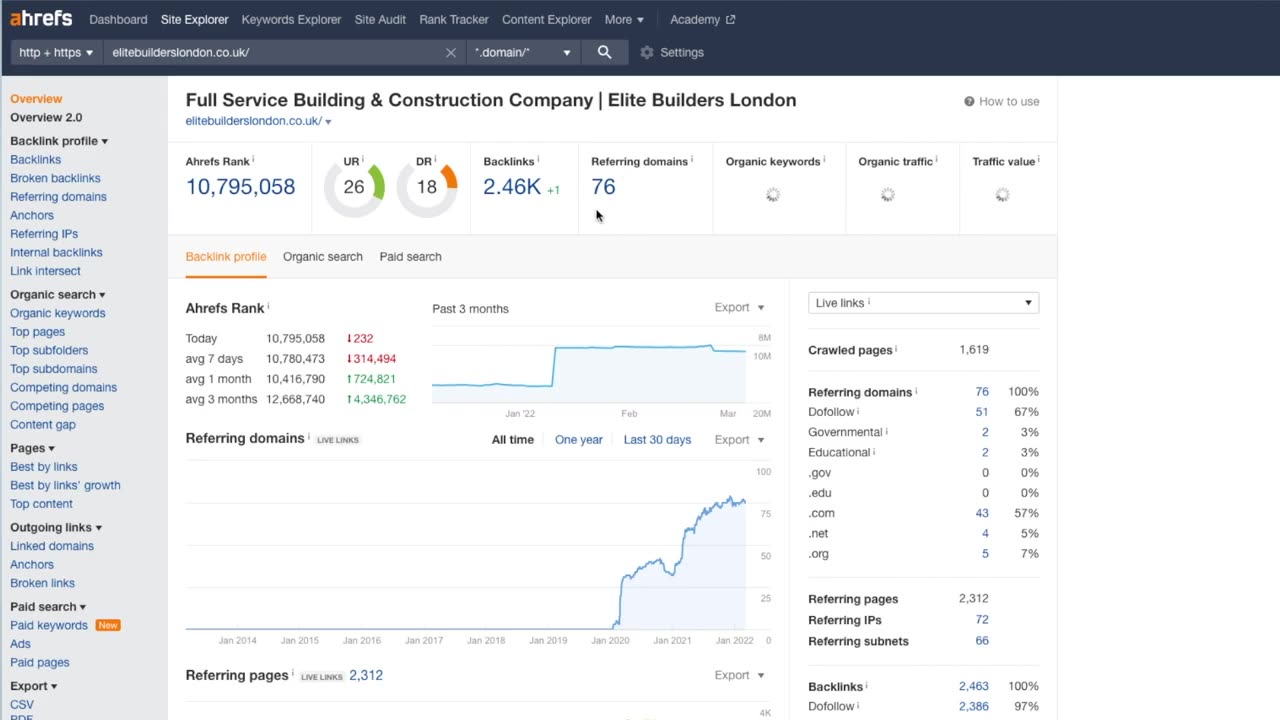
Task: Open the Live links dropdown
Action: (x=923, y=303)
